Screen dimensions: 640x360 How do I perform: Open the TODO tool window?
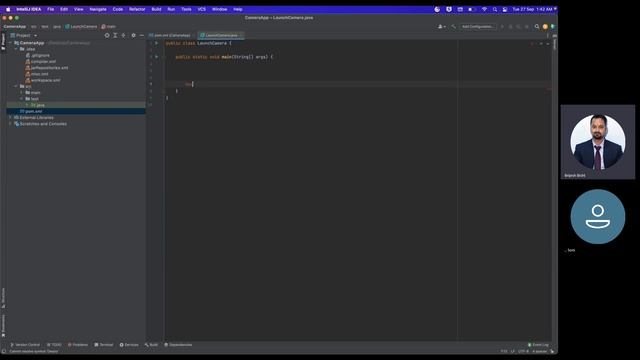(54, 345)
